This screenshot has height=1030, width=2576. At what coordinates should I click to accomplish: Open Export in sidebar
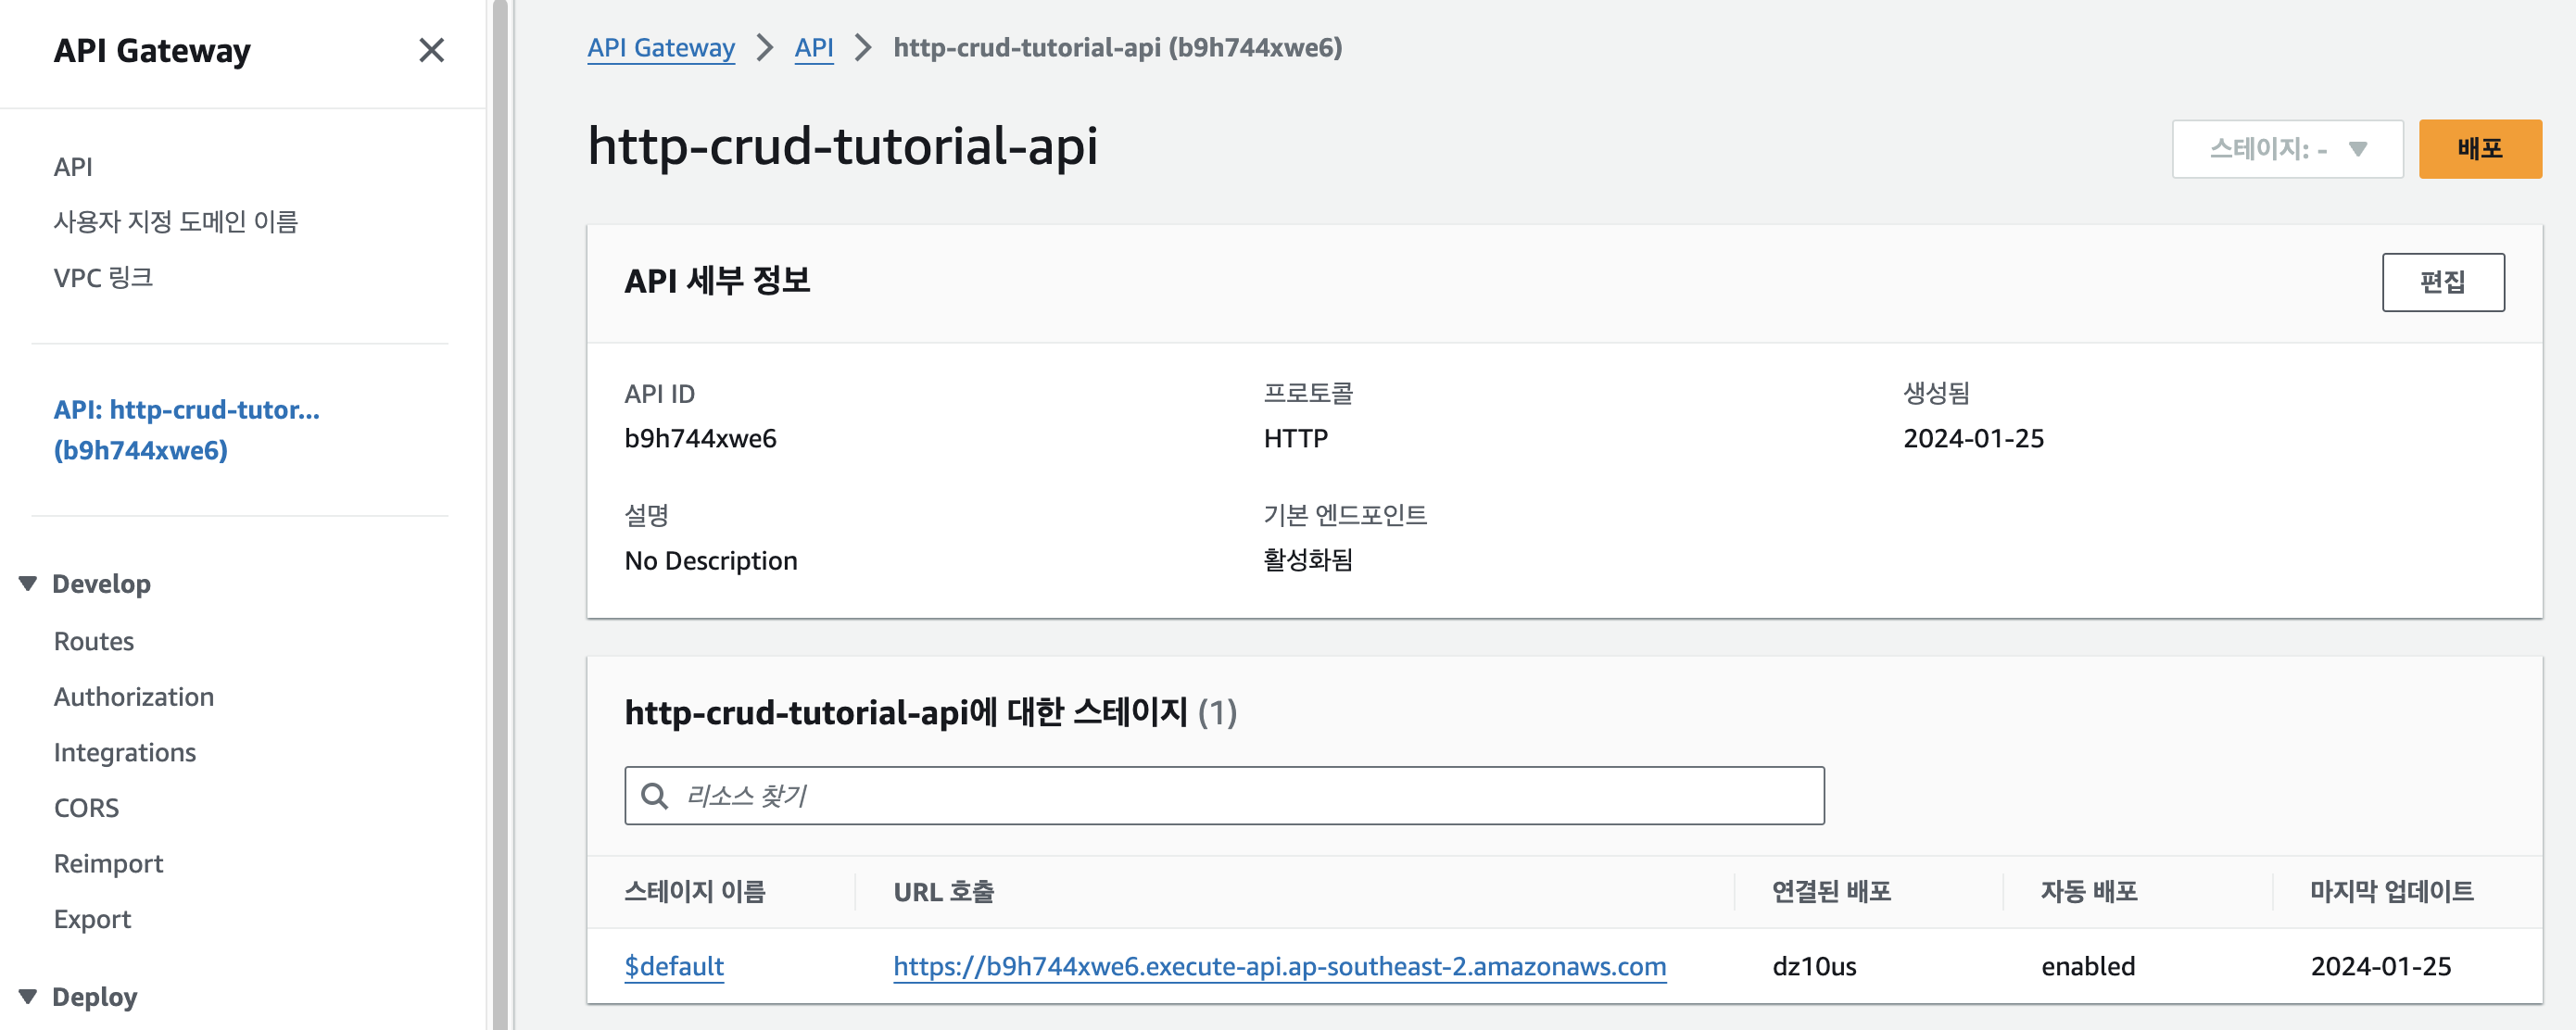[x=92, y=918]
